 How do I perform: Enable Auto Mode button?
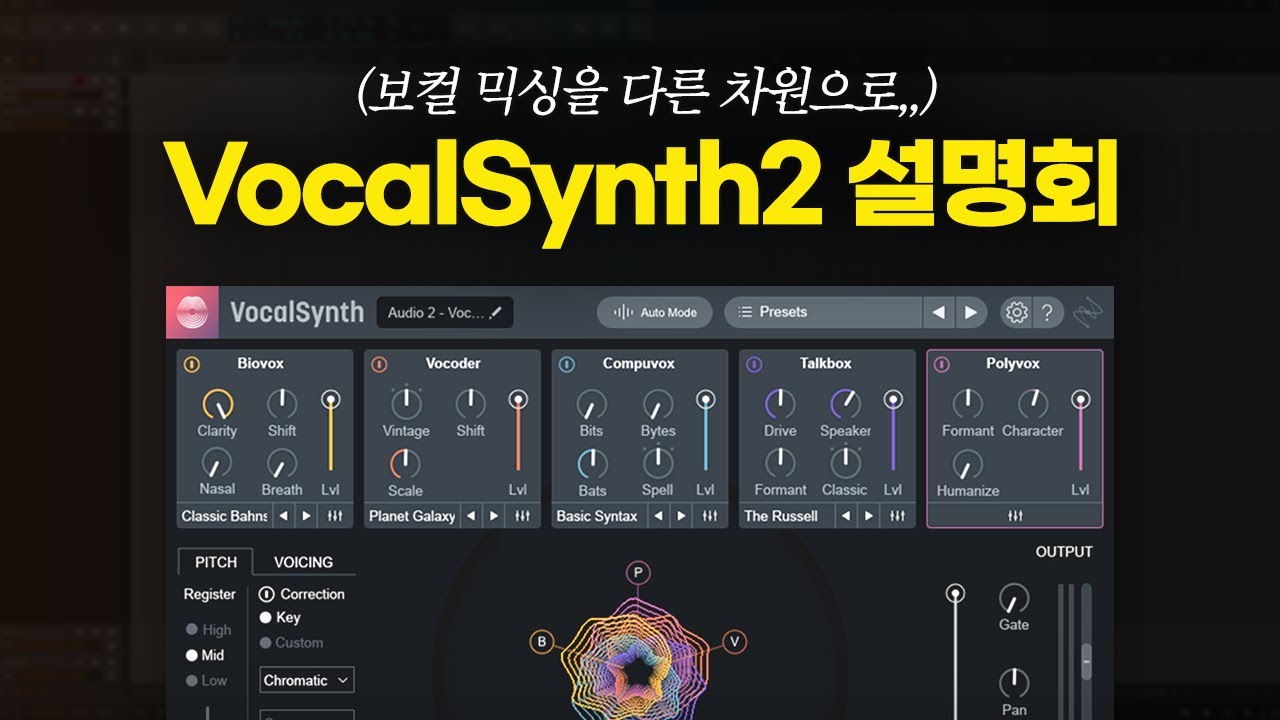coord(655,312)
